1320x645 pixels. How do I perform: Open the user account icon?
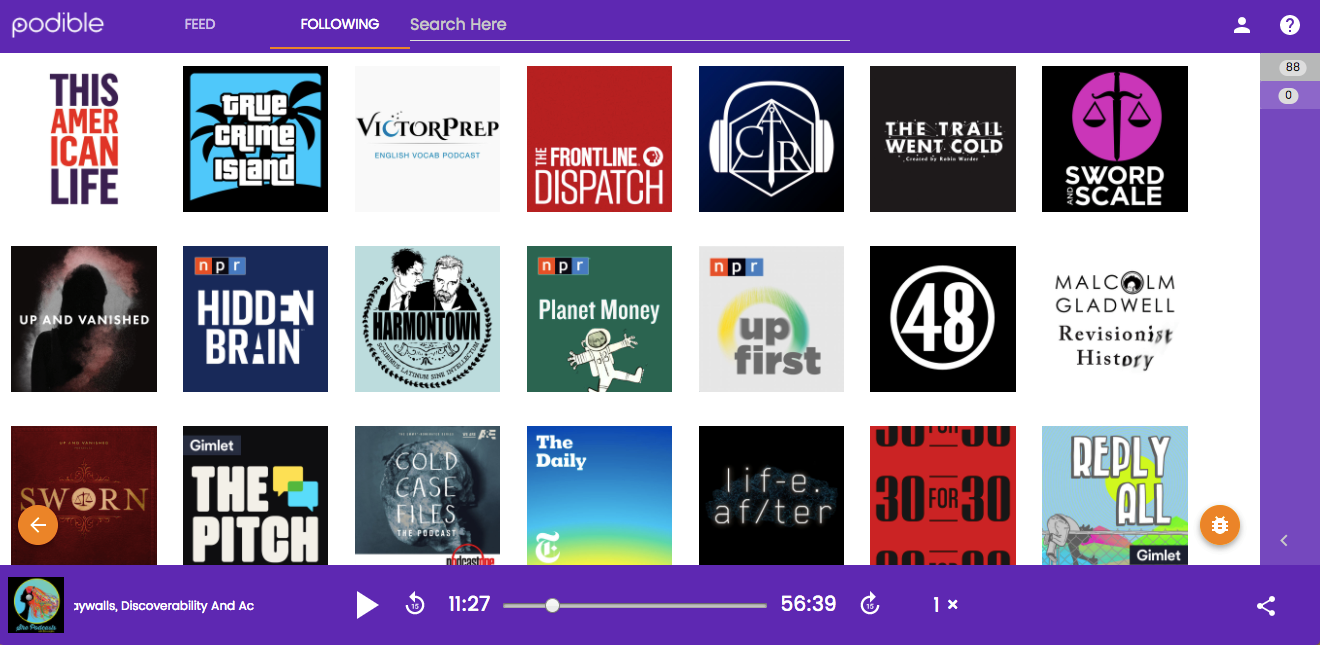coord(1242,25)
